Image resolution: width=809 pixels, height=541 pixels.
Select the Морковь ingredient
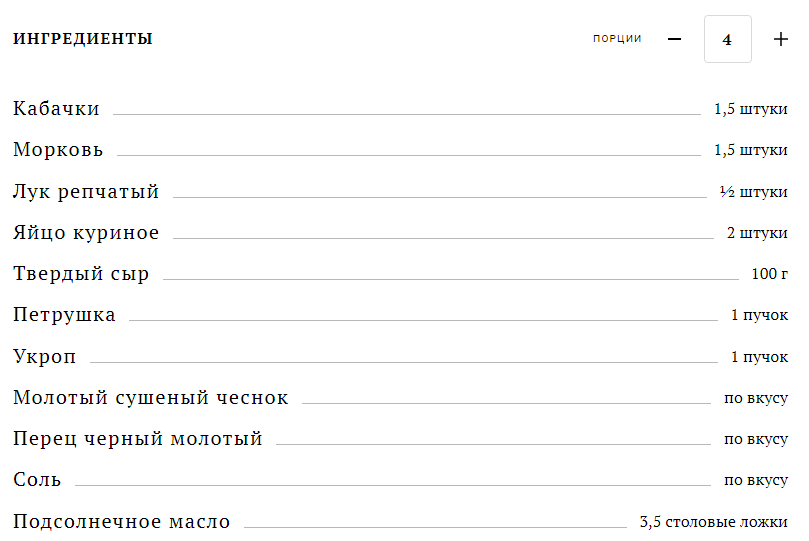tap(58, 150)
